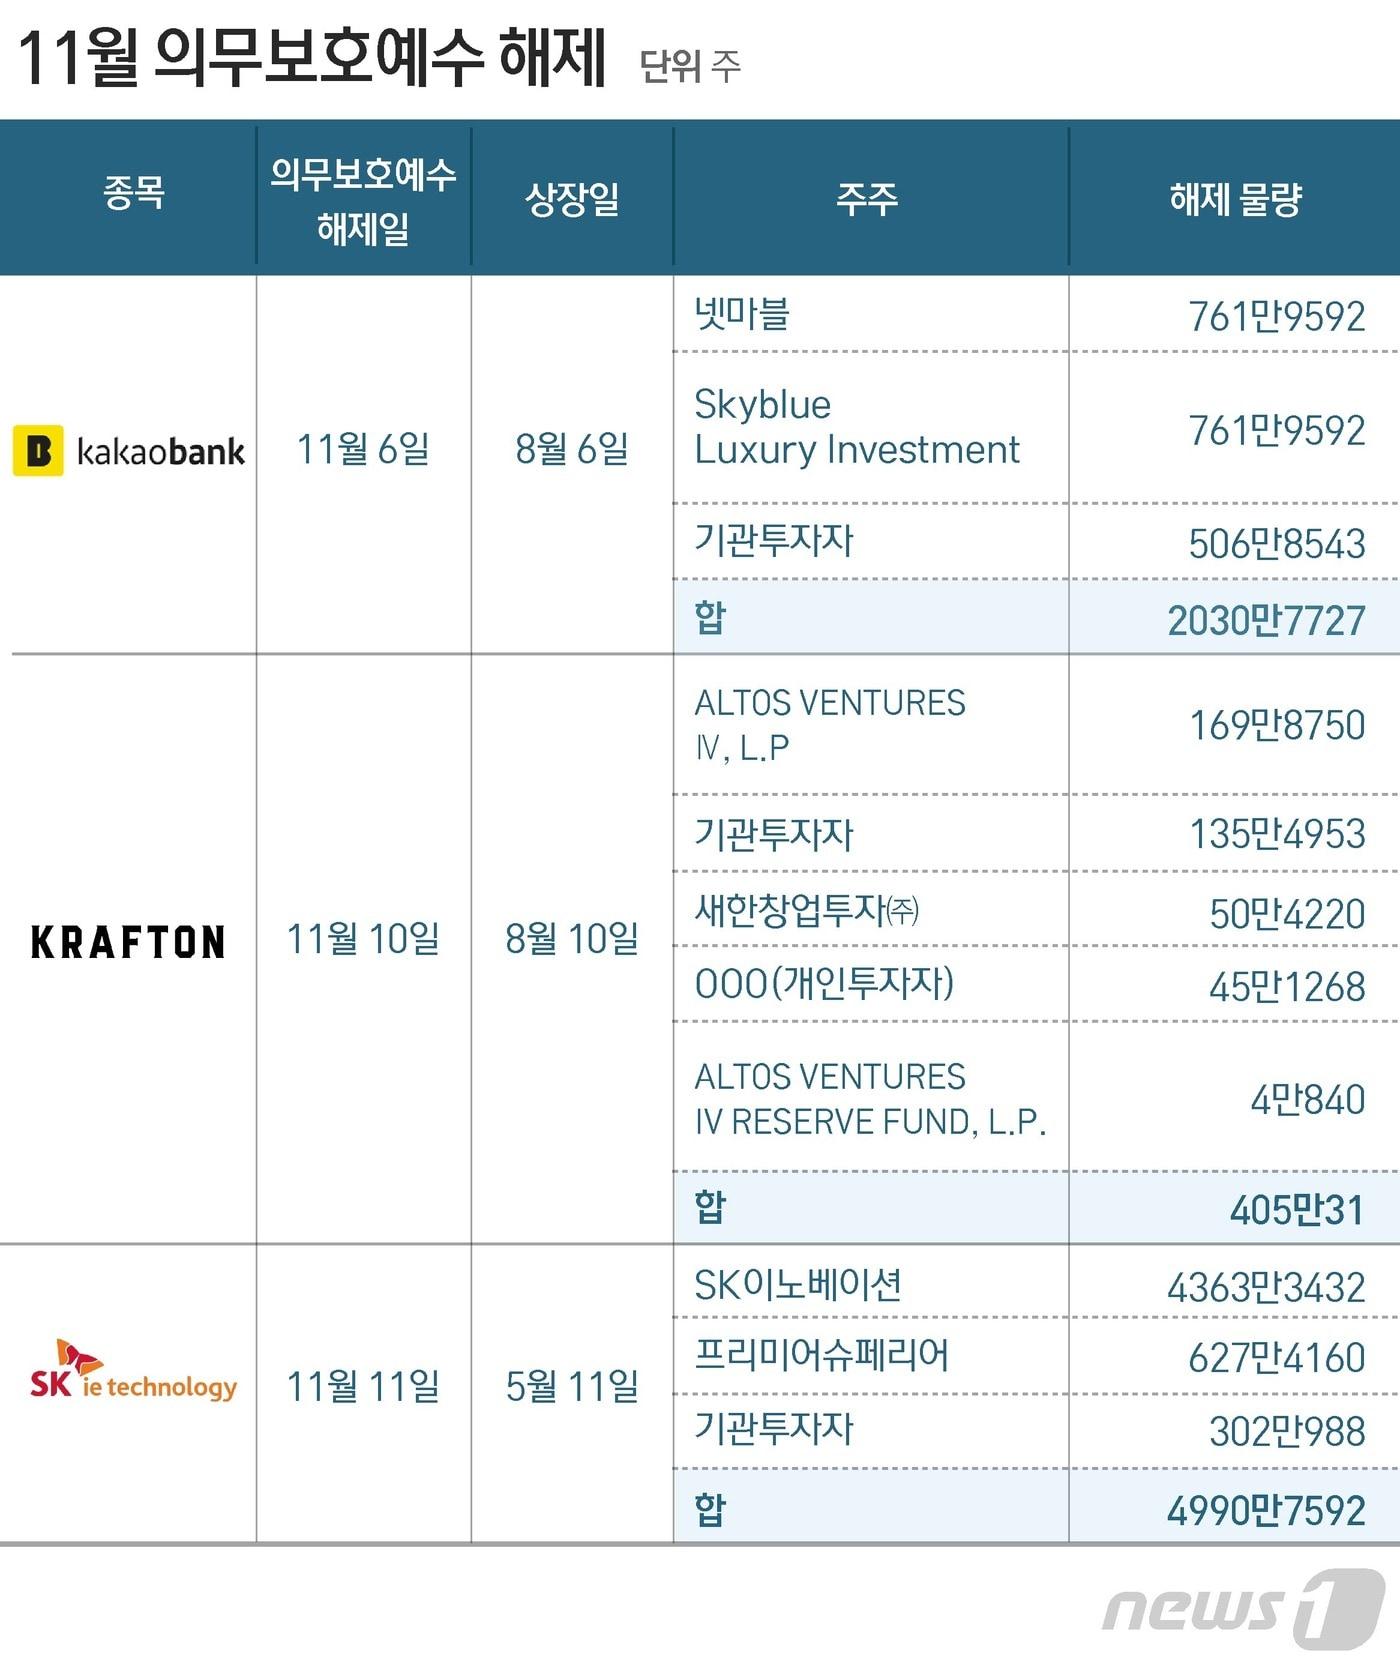Click the 새한창업투자 shareholder cell
This screenshot has height=1668, width=1400.
806,910
